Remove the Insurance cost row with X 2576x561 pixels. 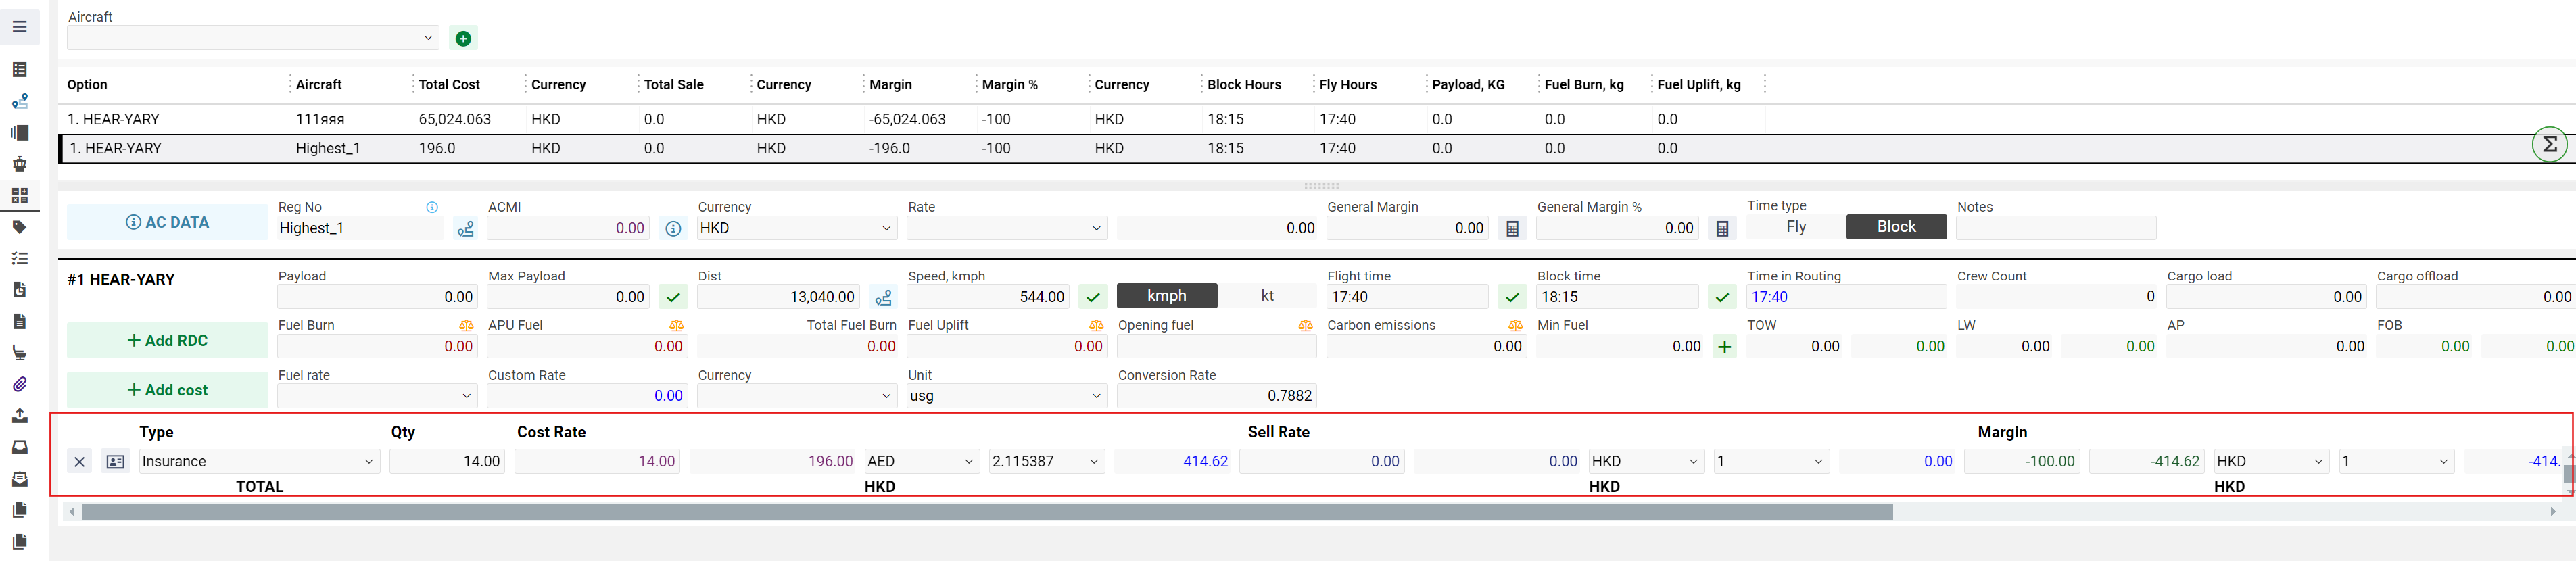pyautogui.click(x=80, y=462)
